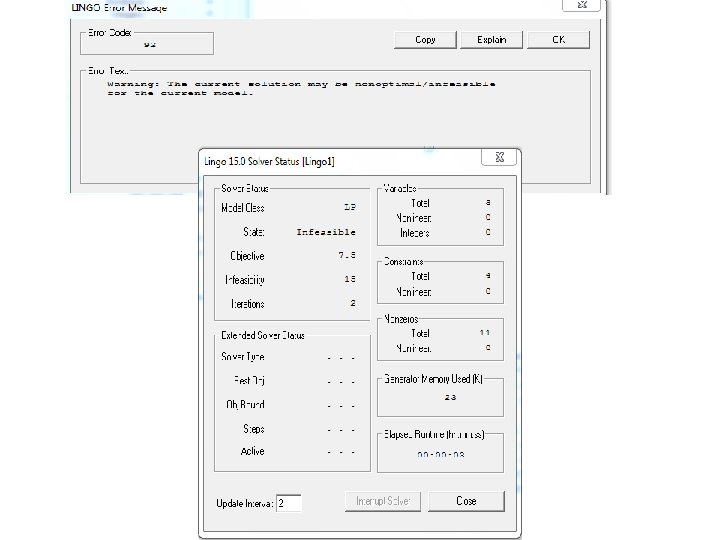Click the Infeasibility value

click(350, 279)
